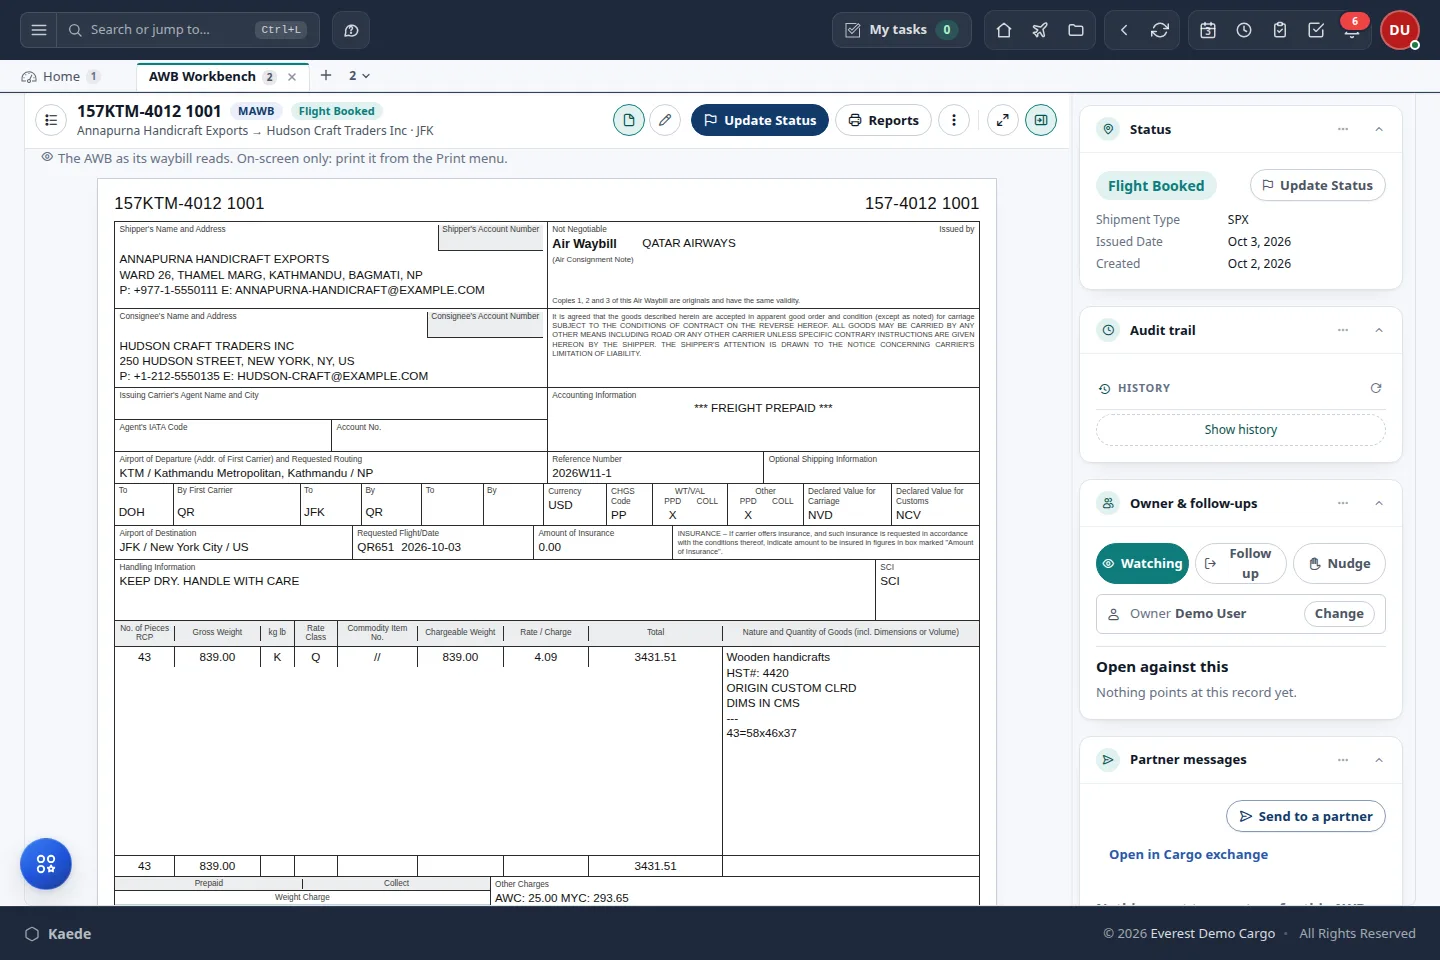Click Send to a partner

tap(1306, 816)
